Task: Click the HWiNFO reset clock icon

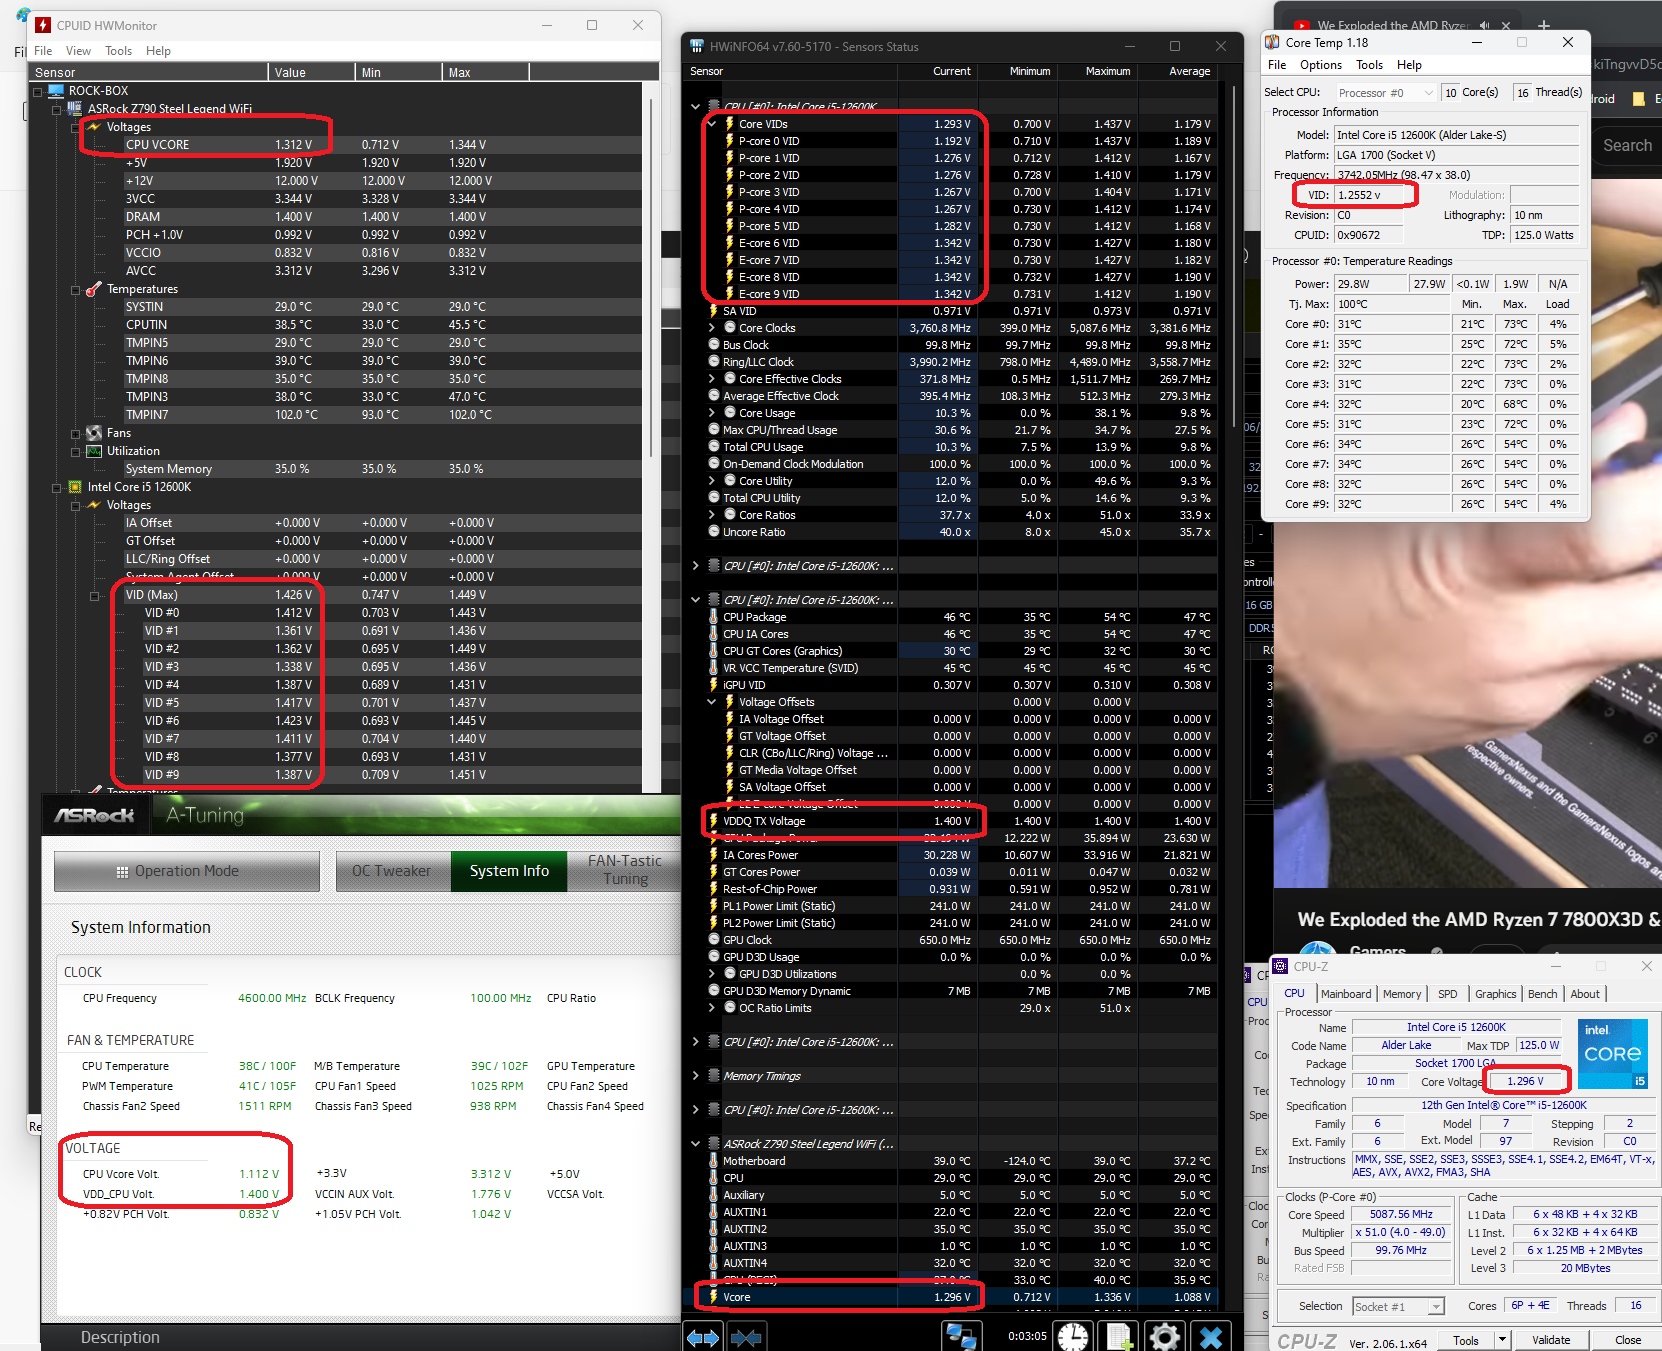Action: point(1073,1336)
